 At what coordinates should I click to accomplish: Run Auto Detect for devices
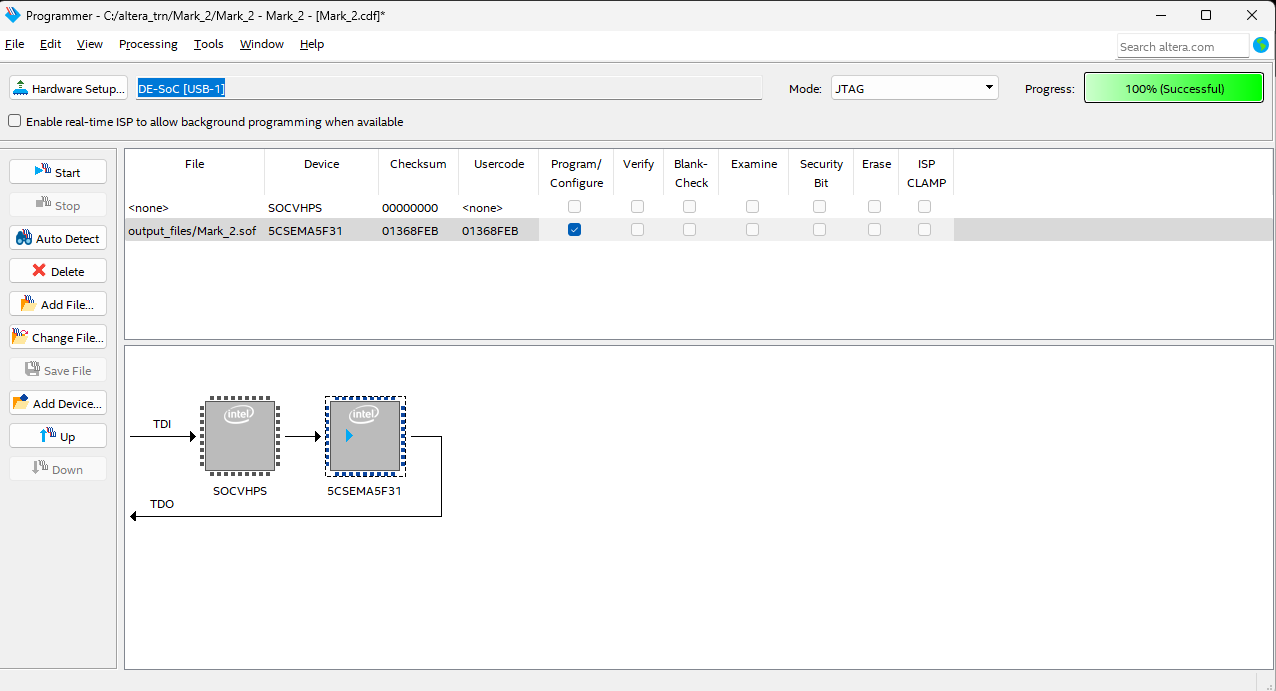pyautogui.click(x=58, y=238)
